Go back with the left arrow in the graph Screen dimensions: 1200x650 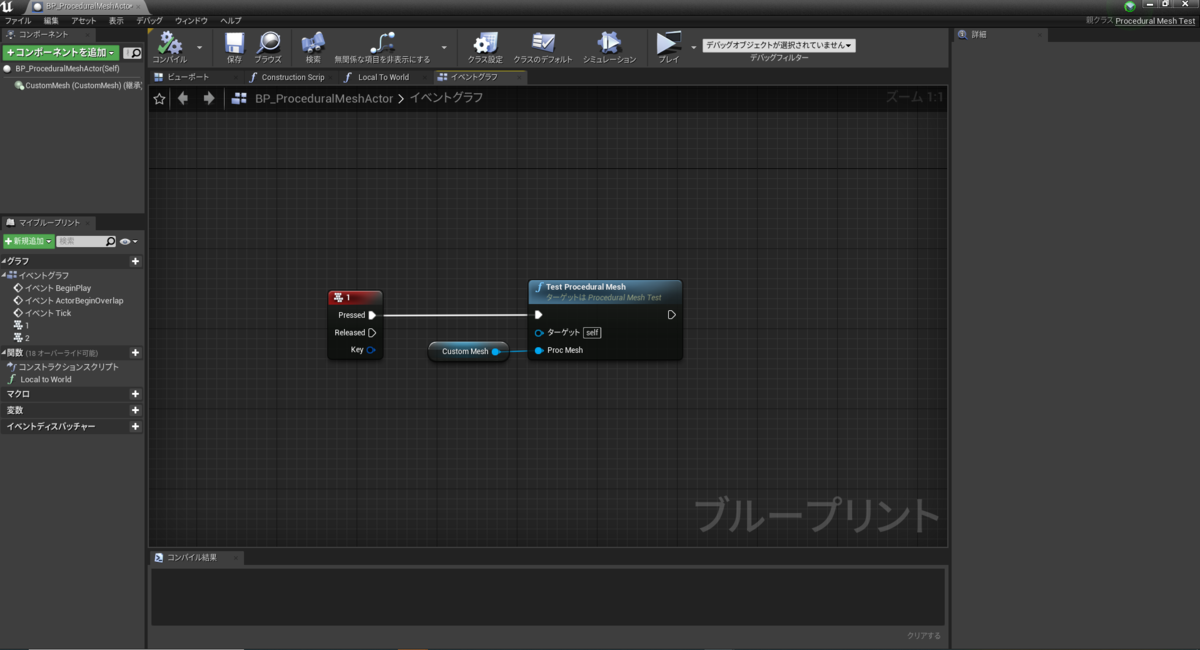(183, 98)
